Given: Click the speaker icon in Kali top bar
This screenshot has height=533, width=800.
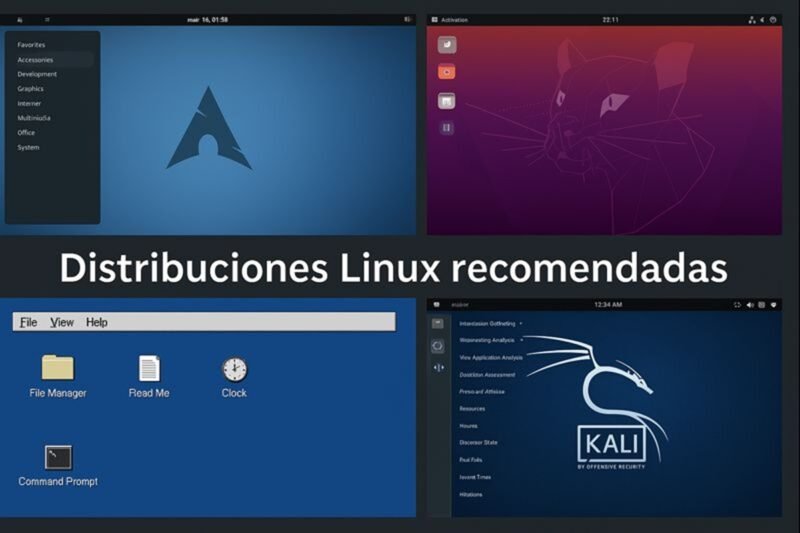Looking at the screenshot, I should coord(750,304).
